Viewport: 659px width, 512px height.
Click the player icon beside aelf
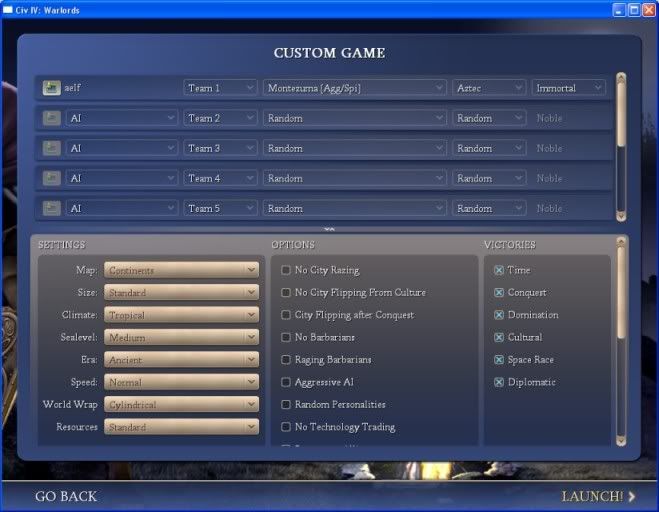(x=52, y=88)
